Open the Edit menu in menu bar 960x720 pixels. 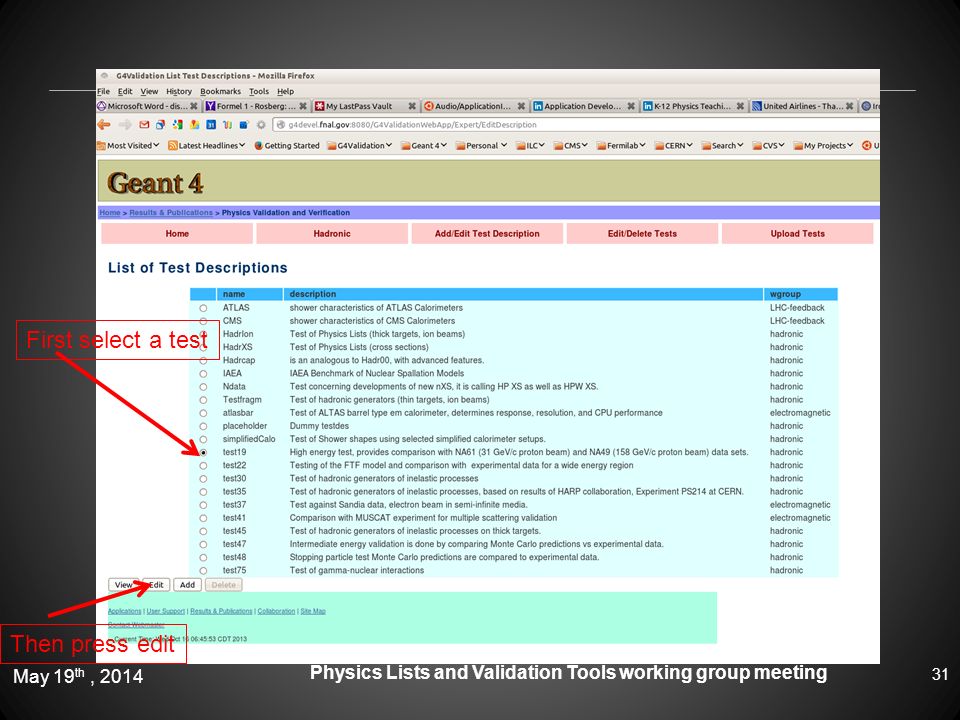coord(125,91)
